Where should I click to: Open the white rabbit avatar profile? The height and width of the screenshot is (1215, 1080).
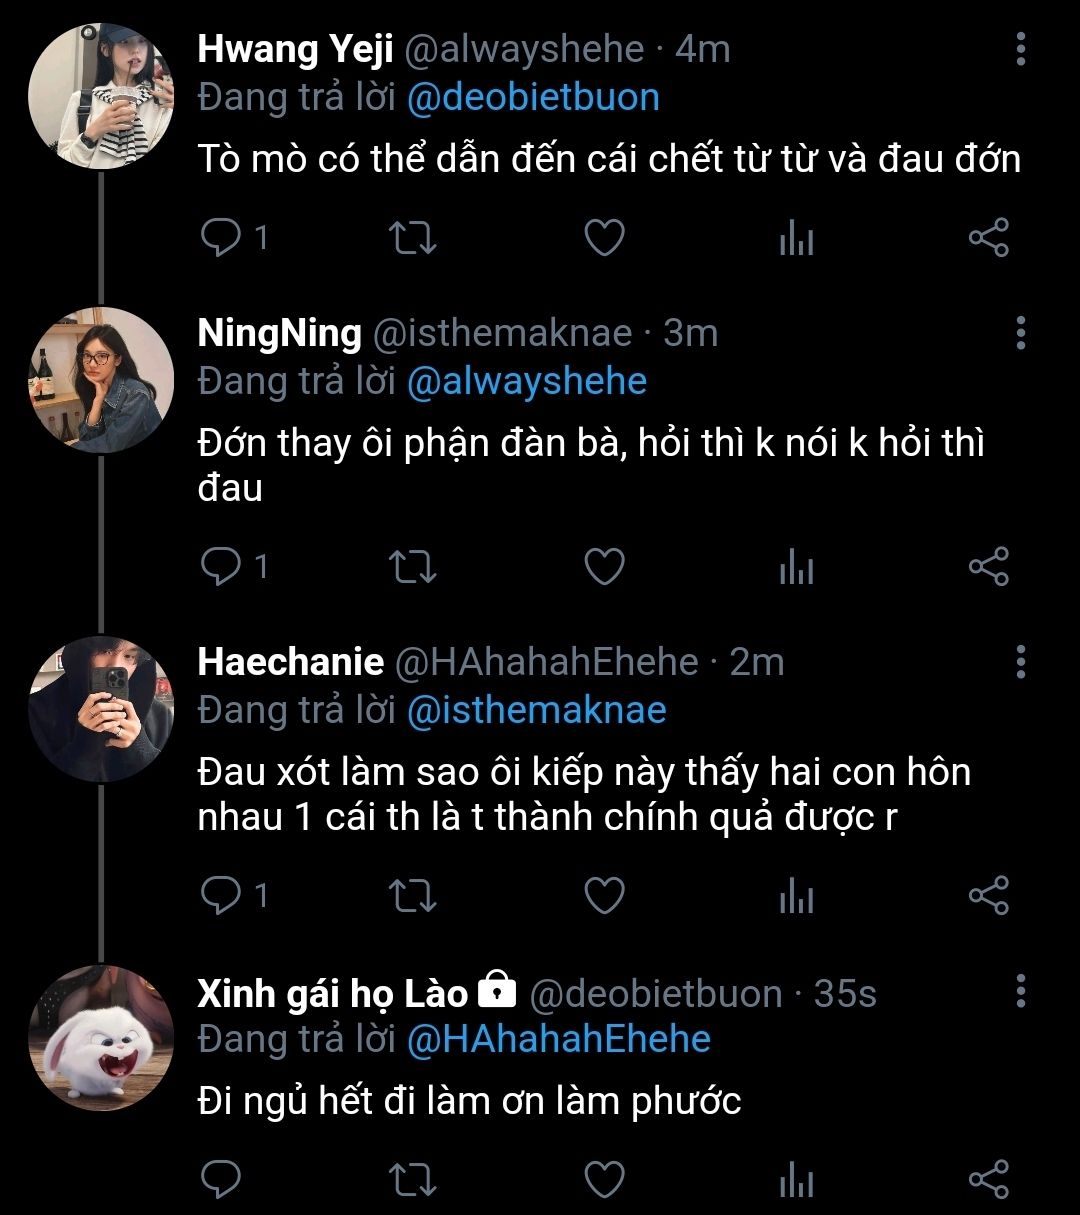pos(101,1038)
